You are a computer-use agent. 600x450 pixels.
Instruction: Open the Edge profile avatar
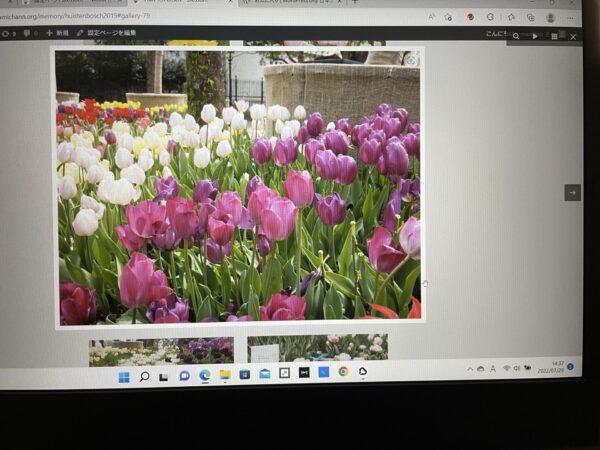pos(551,18)
